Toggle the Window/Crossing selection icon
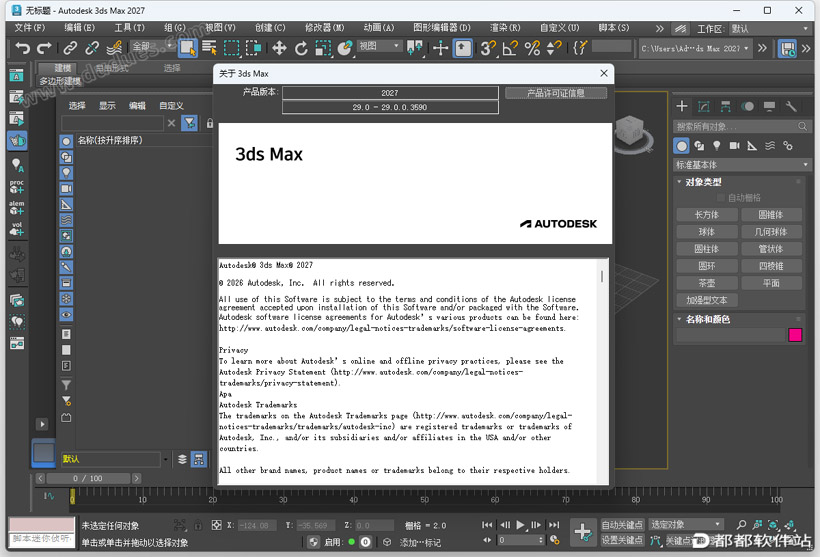 [x=254, y=48]
